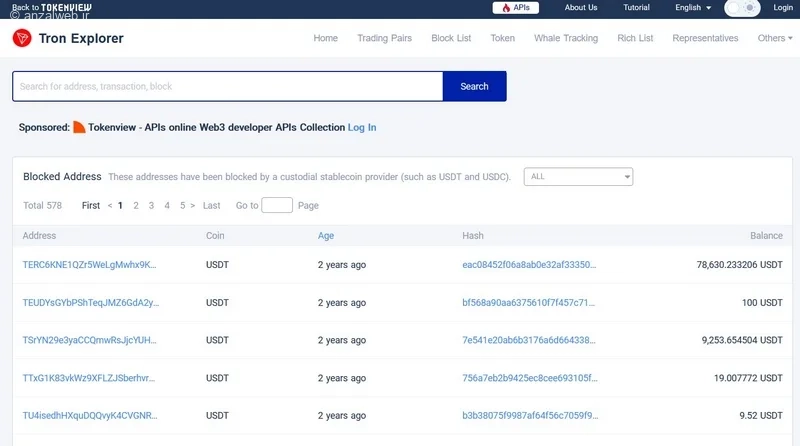The height and width of the screenshot is (446, 800).
Task: Click the Tron Explorer title text
Action: coord(81,38)
